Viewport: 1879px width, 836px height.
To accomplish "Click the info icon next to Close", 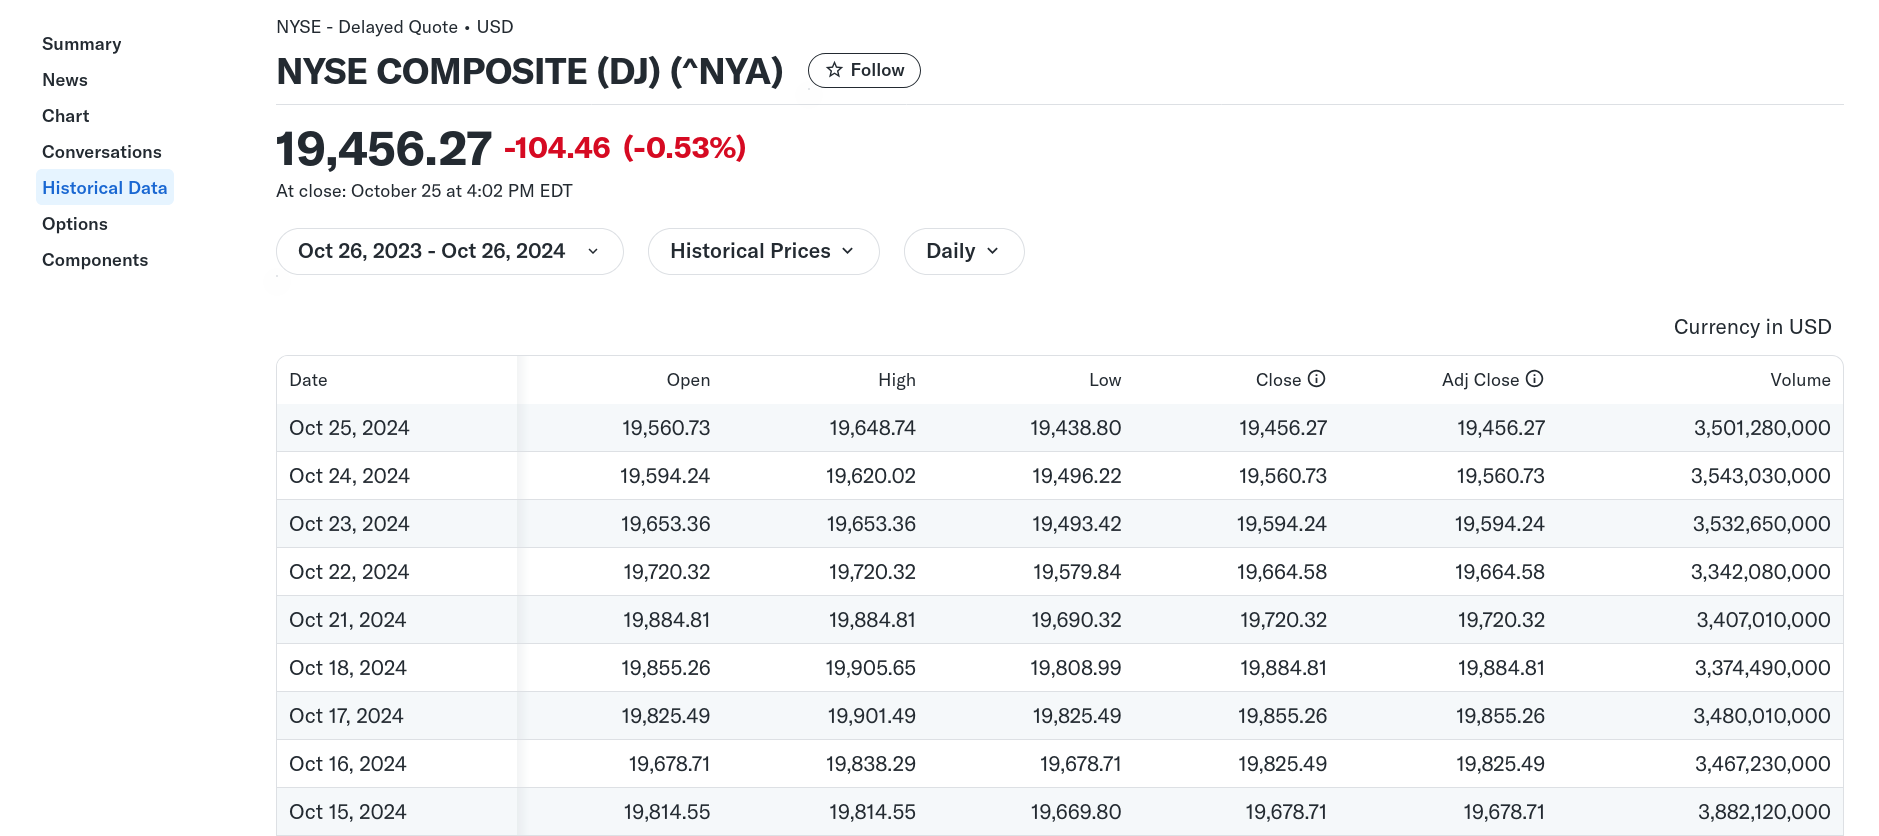I will pos(1316,379).
